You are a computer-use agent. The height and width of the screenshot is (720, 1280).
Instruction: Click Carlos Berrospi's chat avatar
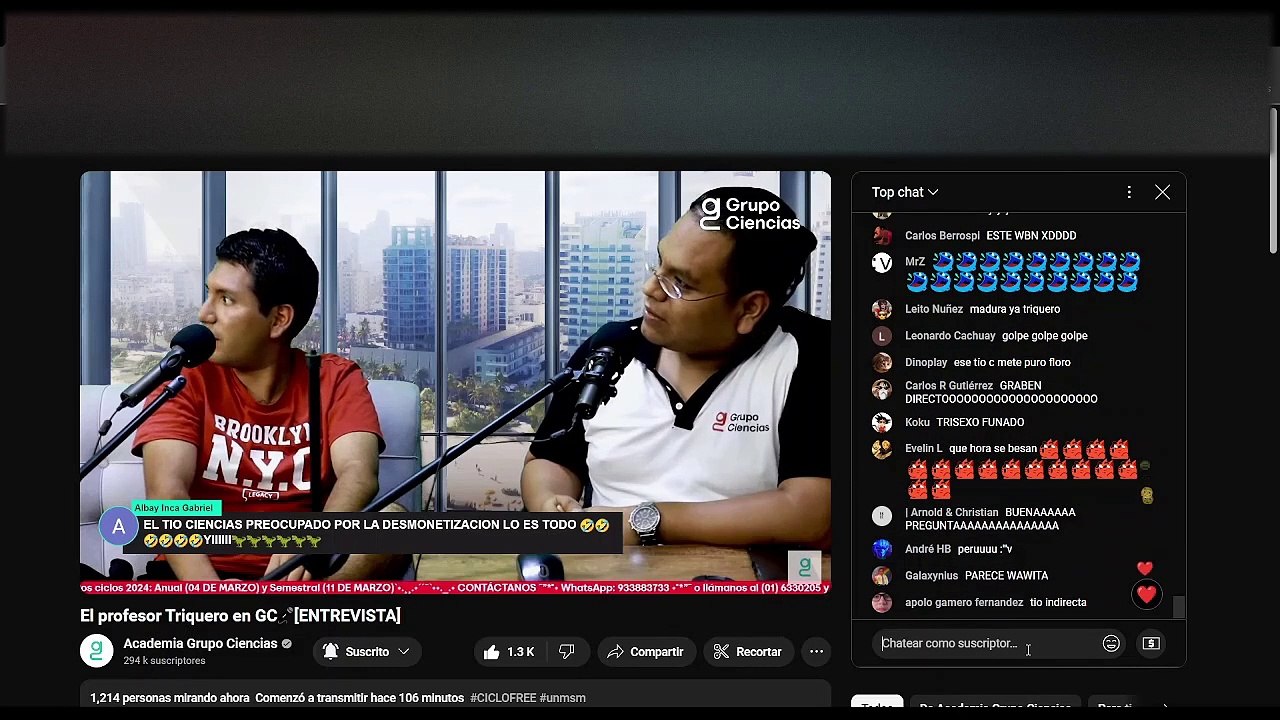(882, 236)
